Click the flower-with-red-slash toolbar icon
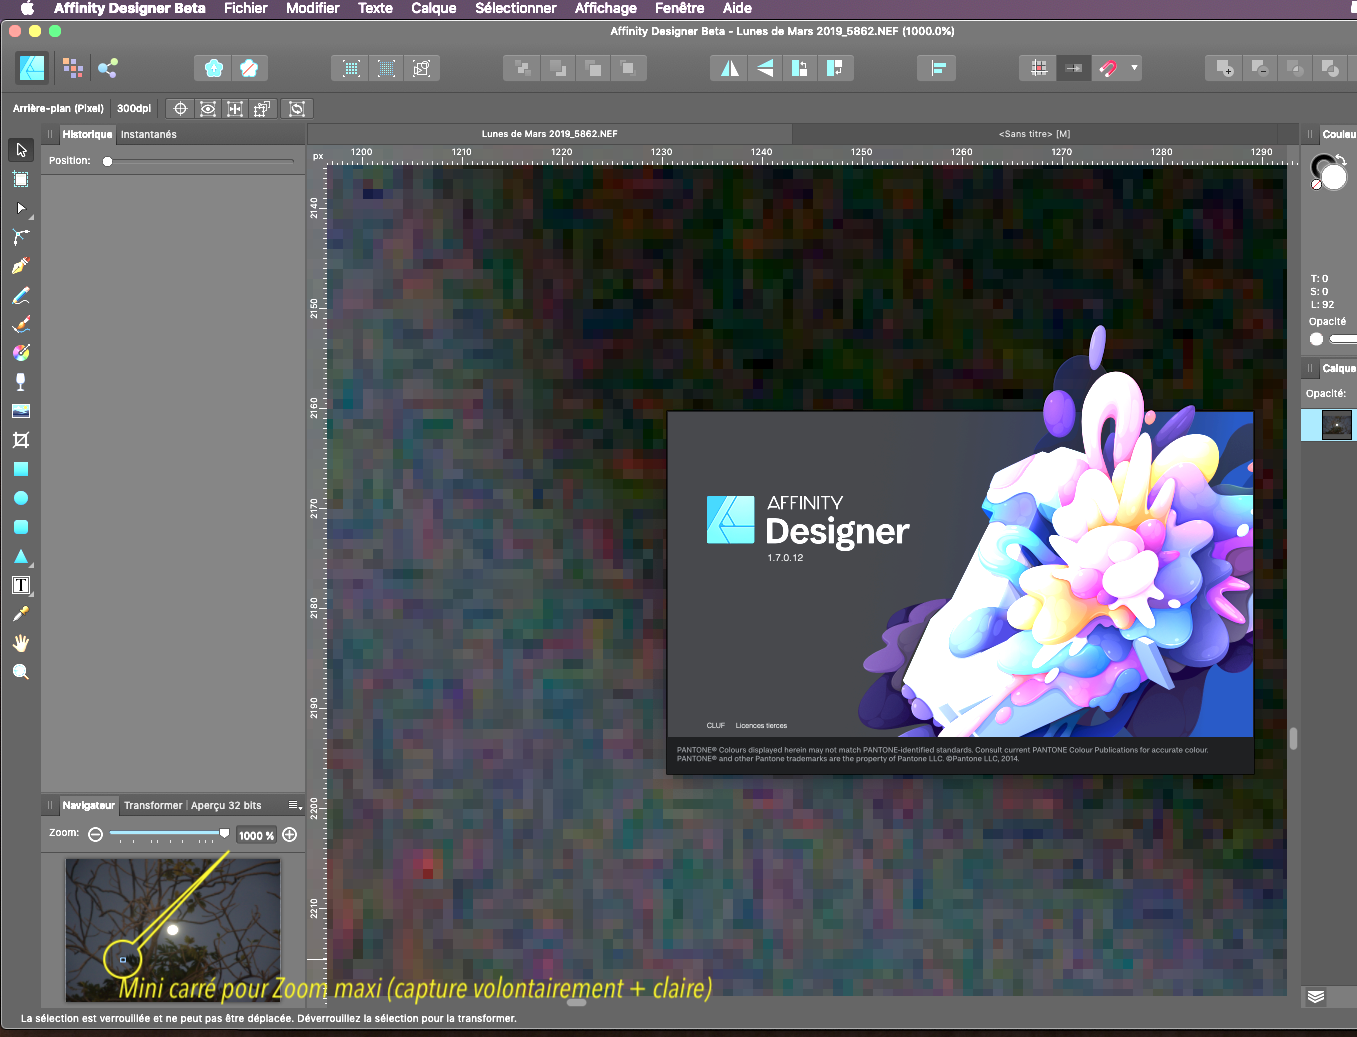Viewport: 1357px width, 1037px height. pyautogui.click(x=249, y=68)
